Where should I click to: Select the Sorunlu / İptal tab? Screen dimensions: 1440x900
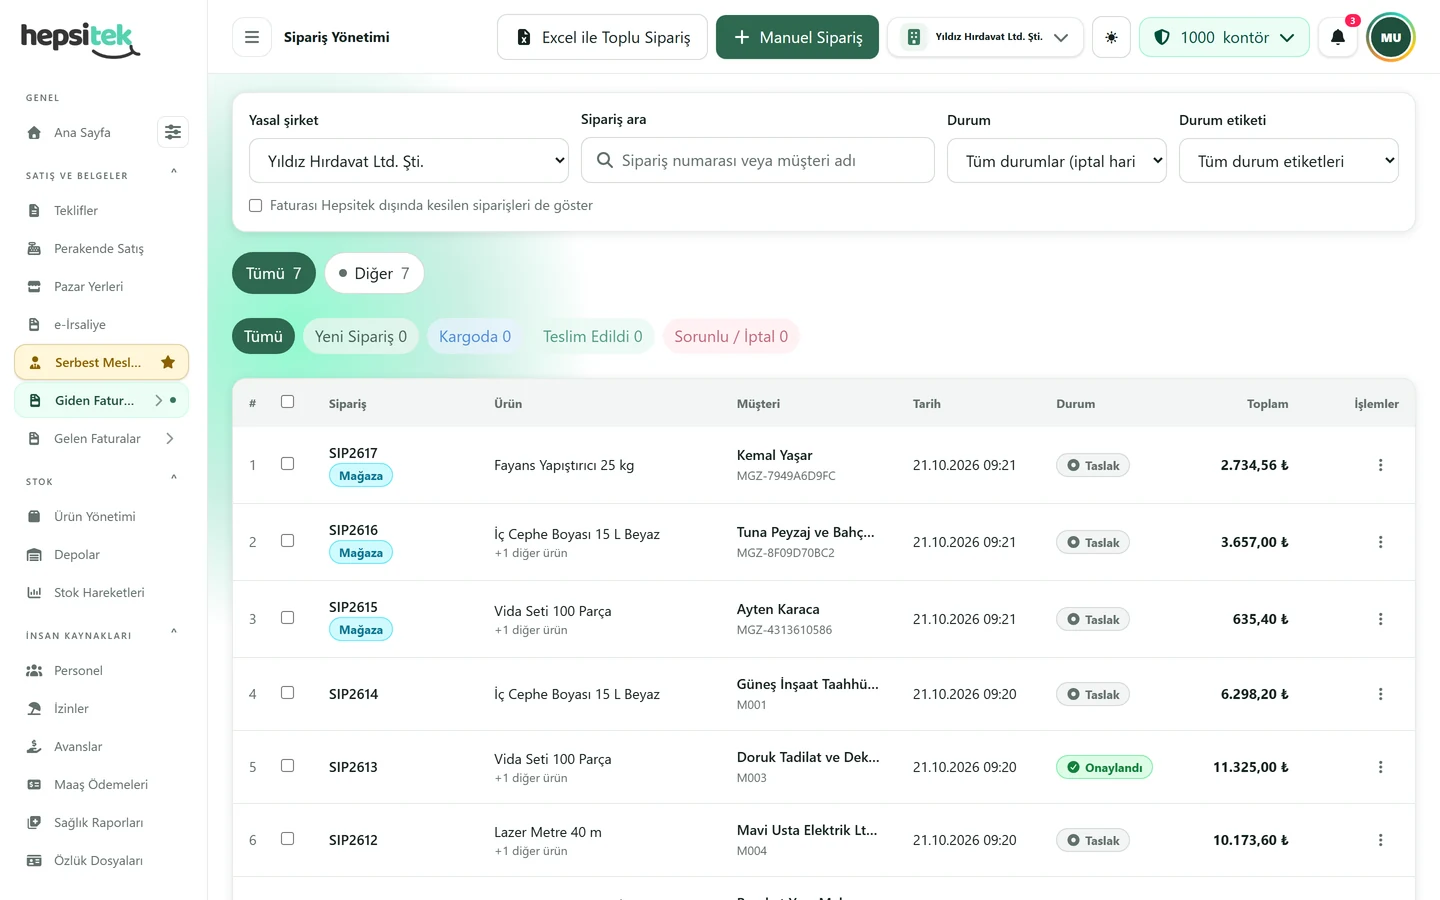coord(731,336)
